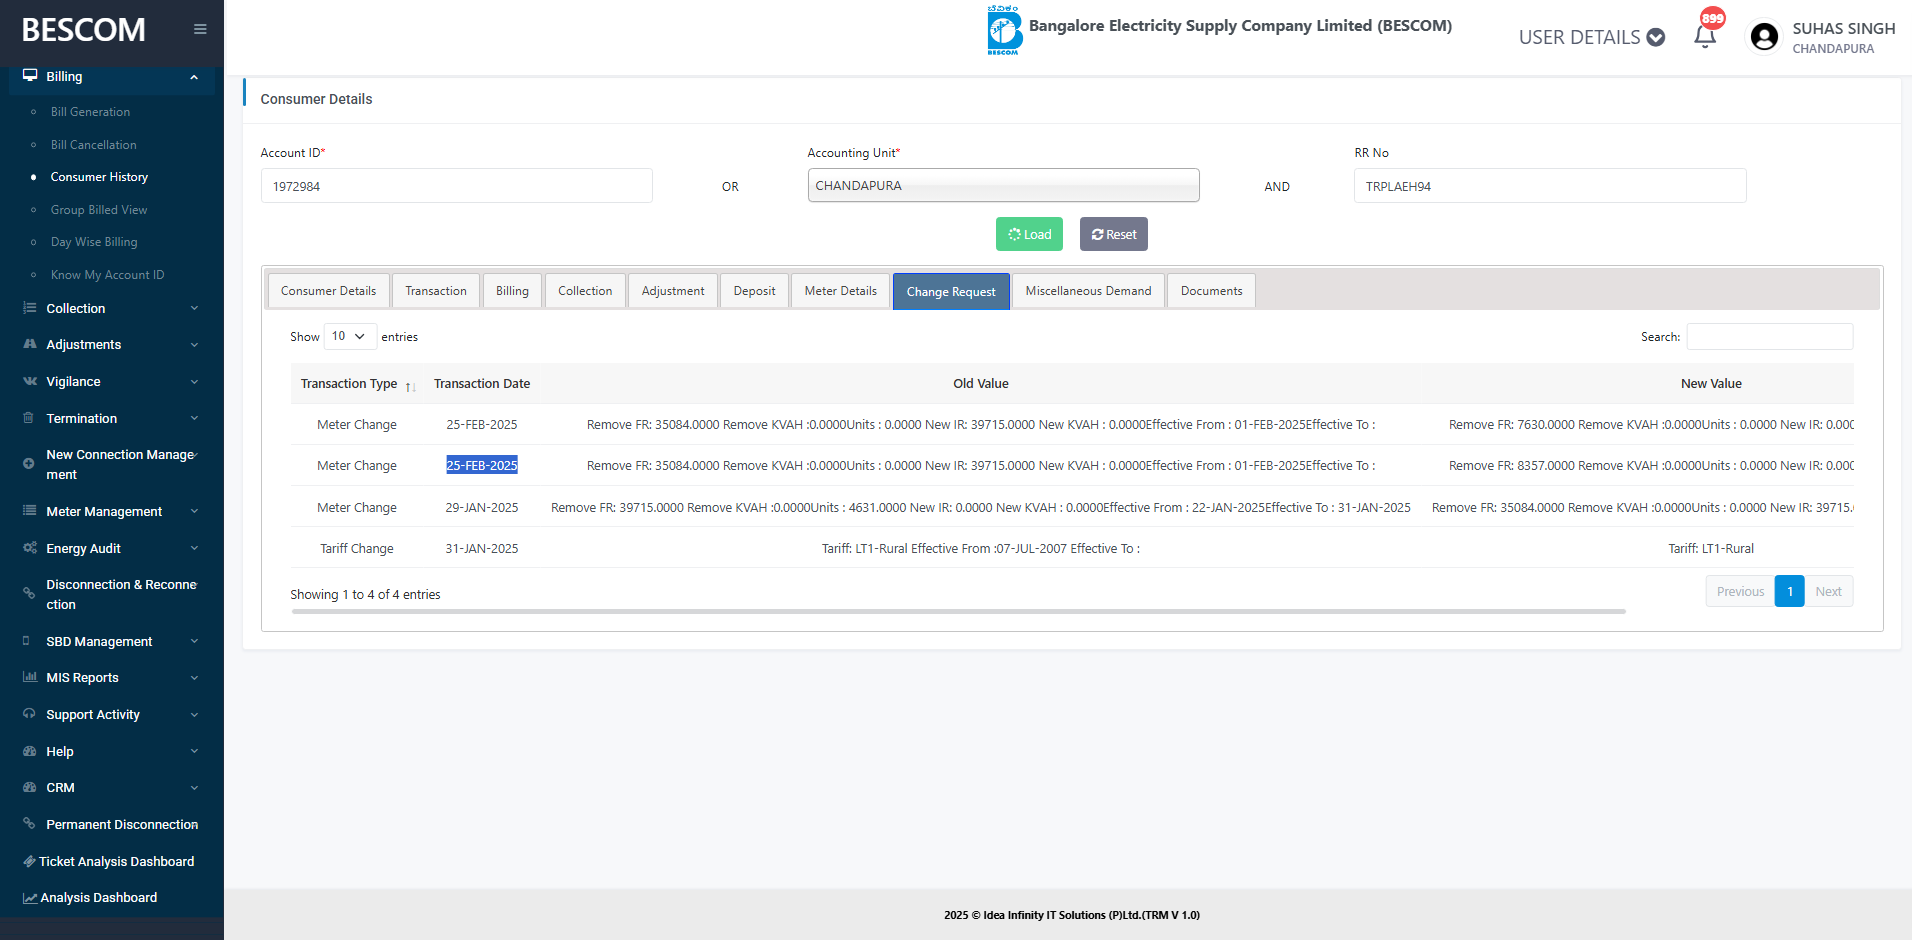The height and width of the screenshot is (940, 1912).
Task: Select page 1 in pagination
Action: pos(1790,591)
